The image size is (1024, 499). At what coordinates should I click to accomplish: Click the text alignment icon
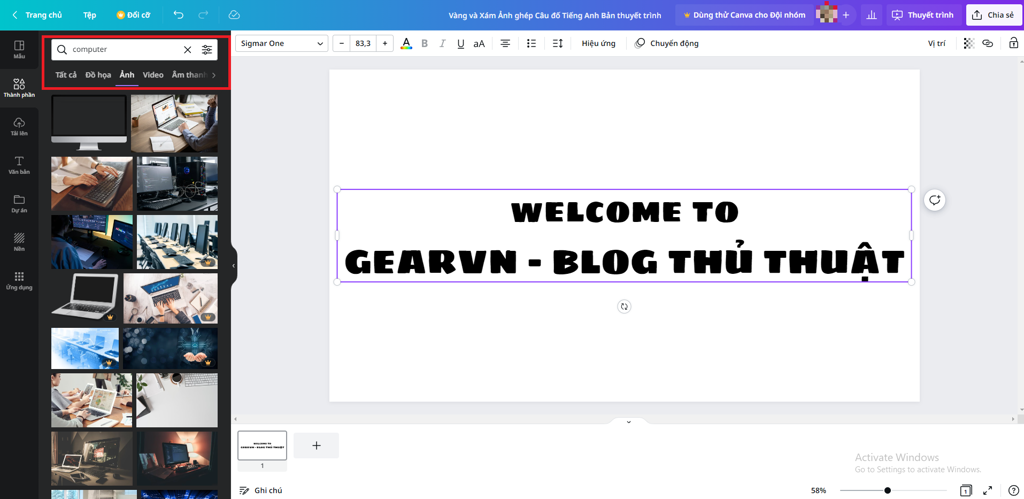[x=505, y=44]
